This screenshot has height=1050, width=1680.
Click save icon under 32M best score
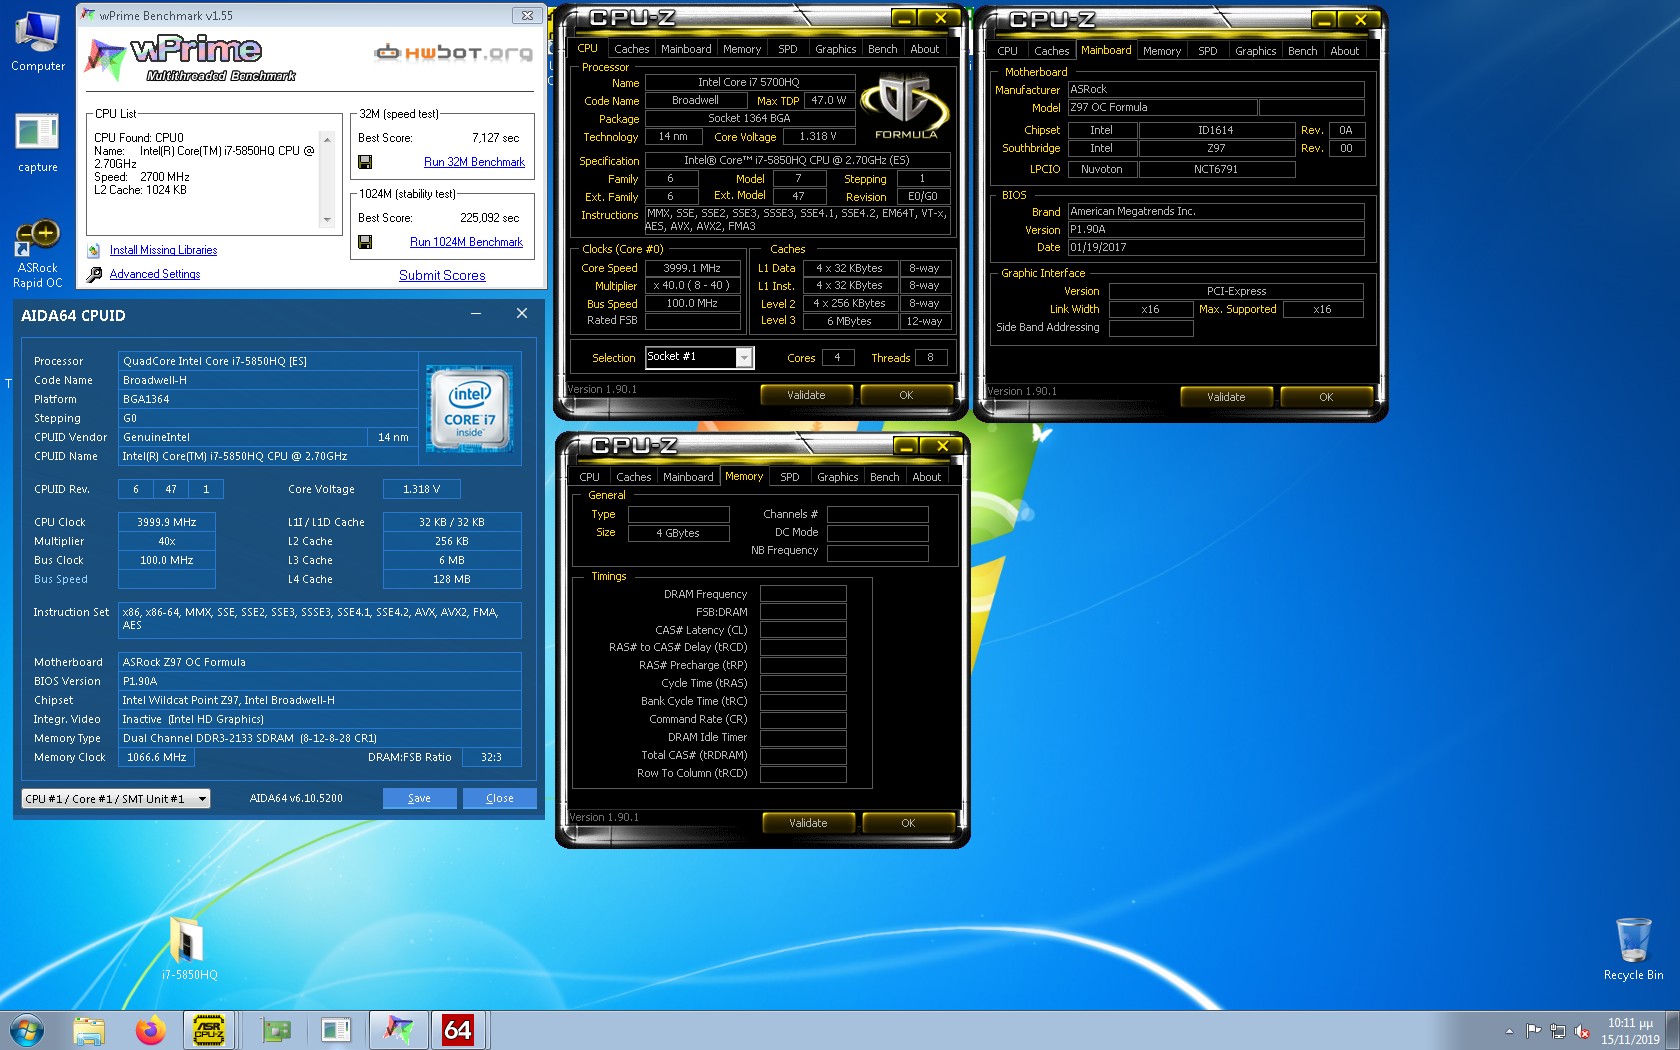(365, 162)
